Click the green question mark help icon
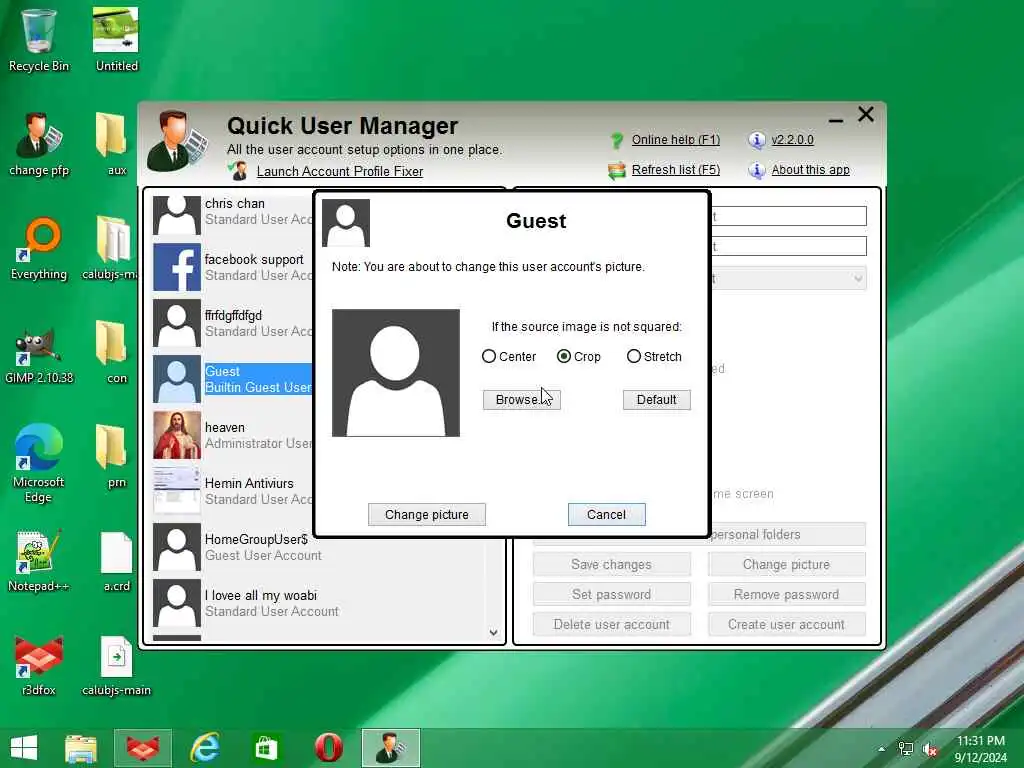Viewport: 1024px width, 768px height. pyautogui.click(x=616, y=140)
